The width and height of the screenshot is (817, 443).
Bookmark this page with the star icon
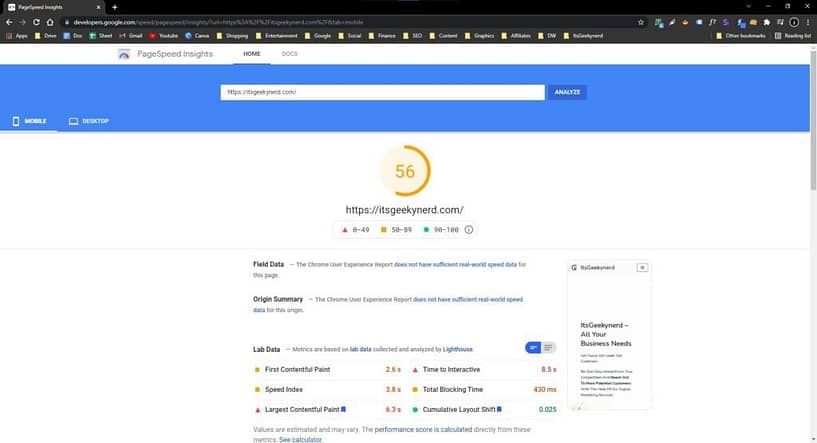pos(641,22)
